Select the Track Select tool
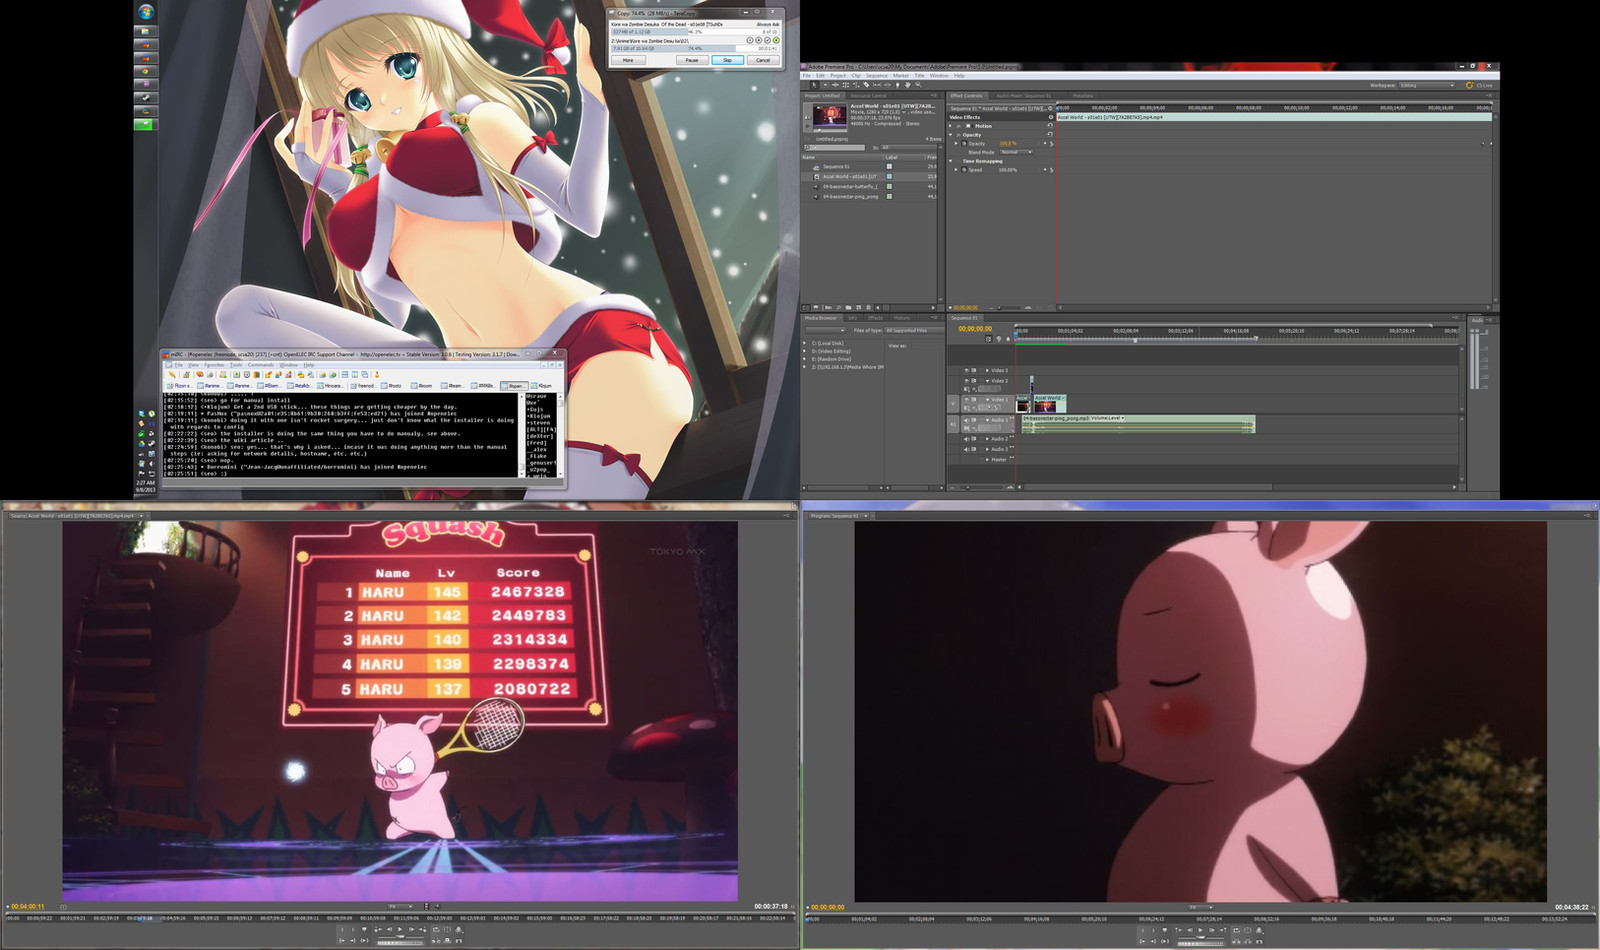1600x950 pixels. point(825,85)
